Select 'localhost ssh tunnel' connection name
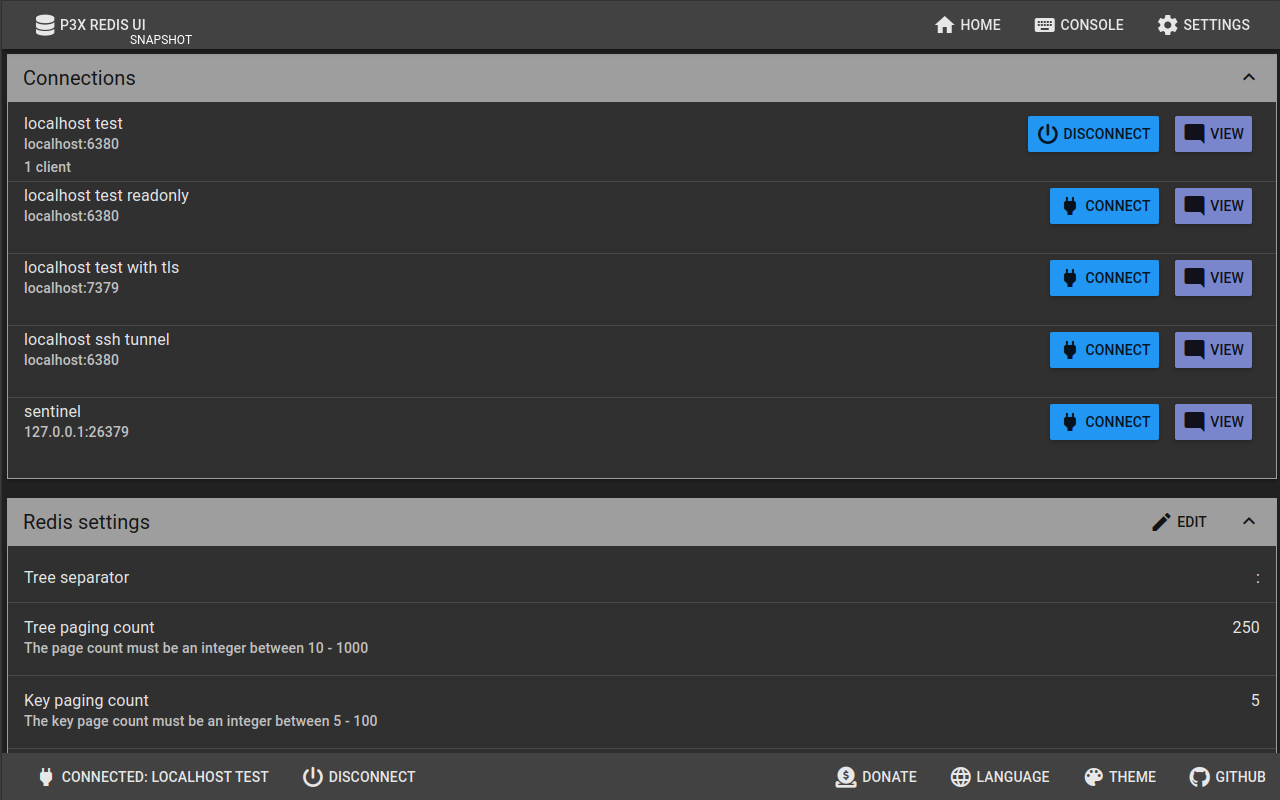The height and width of the screenshot is (800, 1280). (96, 340)
